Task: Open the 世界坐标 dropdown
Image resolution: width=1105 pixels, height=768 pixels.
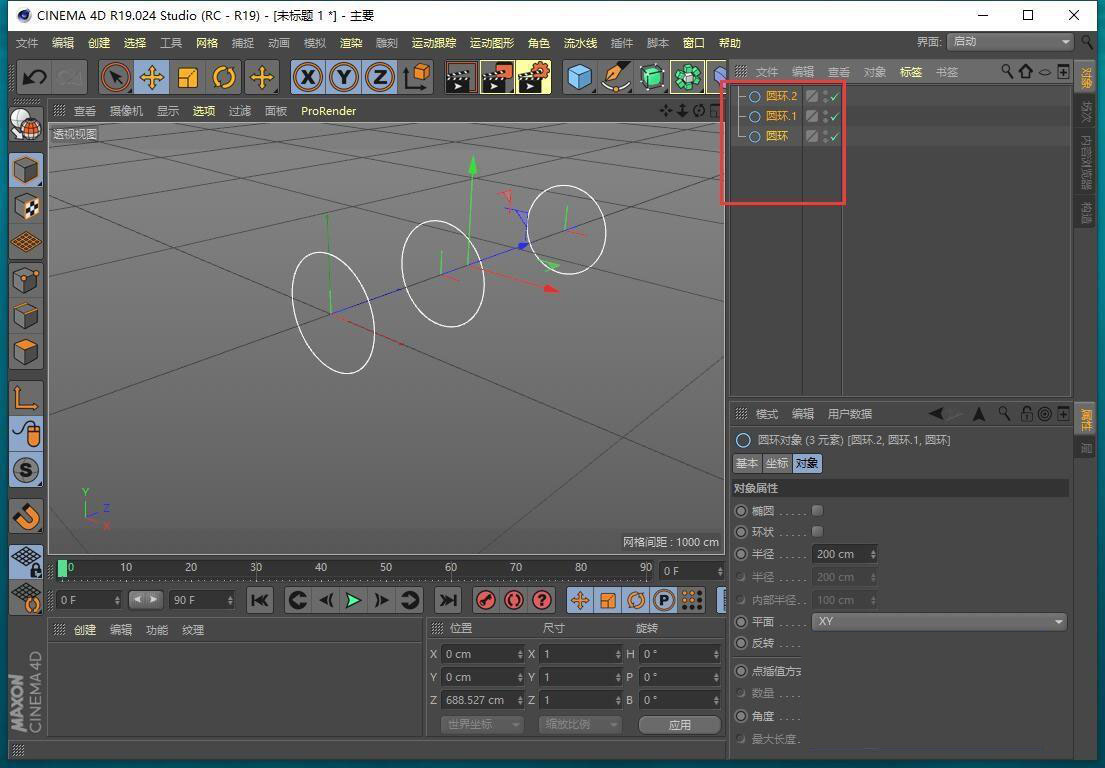Action: point(483,724)
